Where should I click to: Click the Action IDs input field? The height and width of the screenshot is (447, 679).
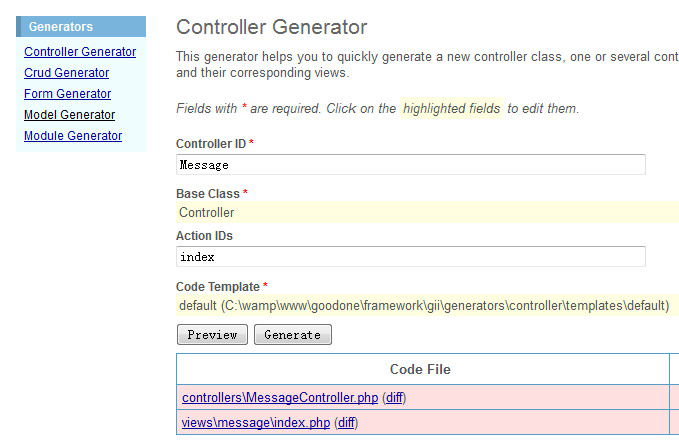coord(411,256)
